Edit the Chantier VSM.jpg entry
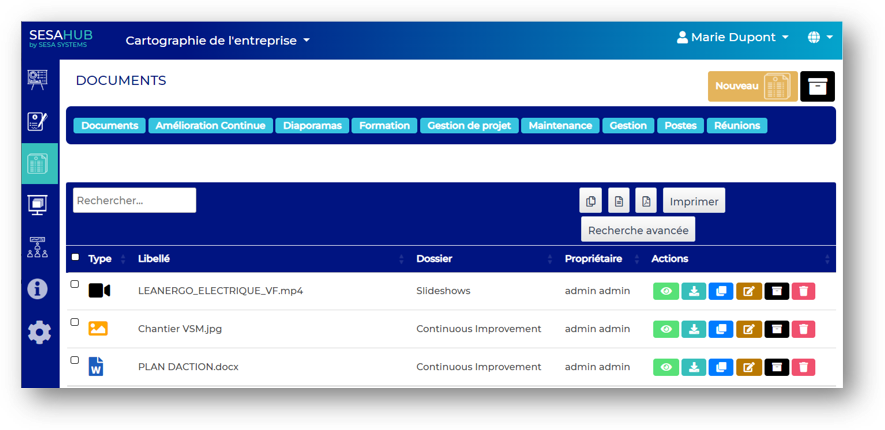Screen dimensions: 885x430 click(748, 329)
